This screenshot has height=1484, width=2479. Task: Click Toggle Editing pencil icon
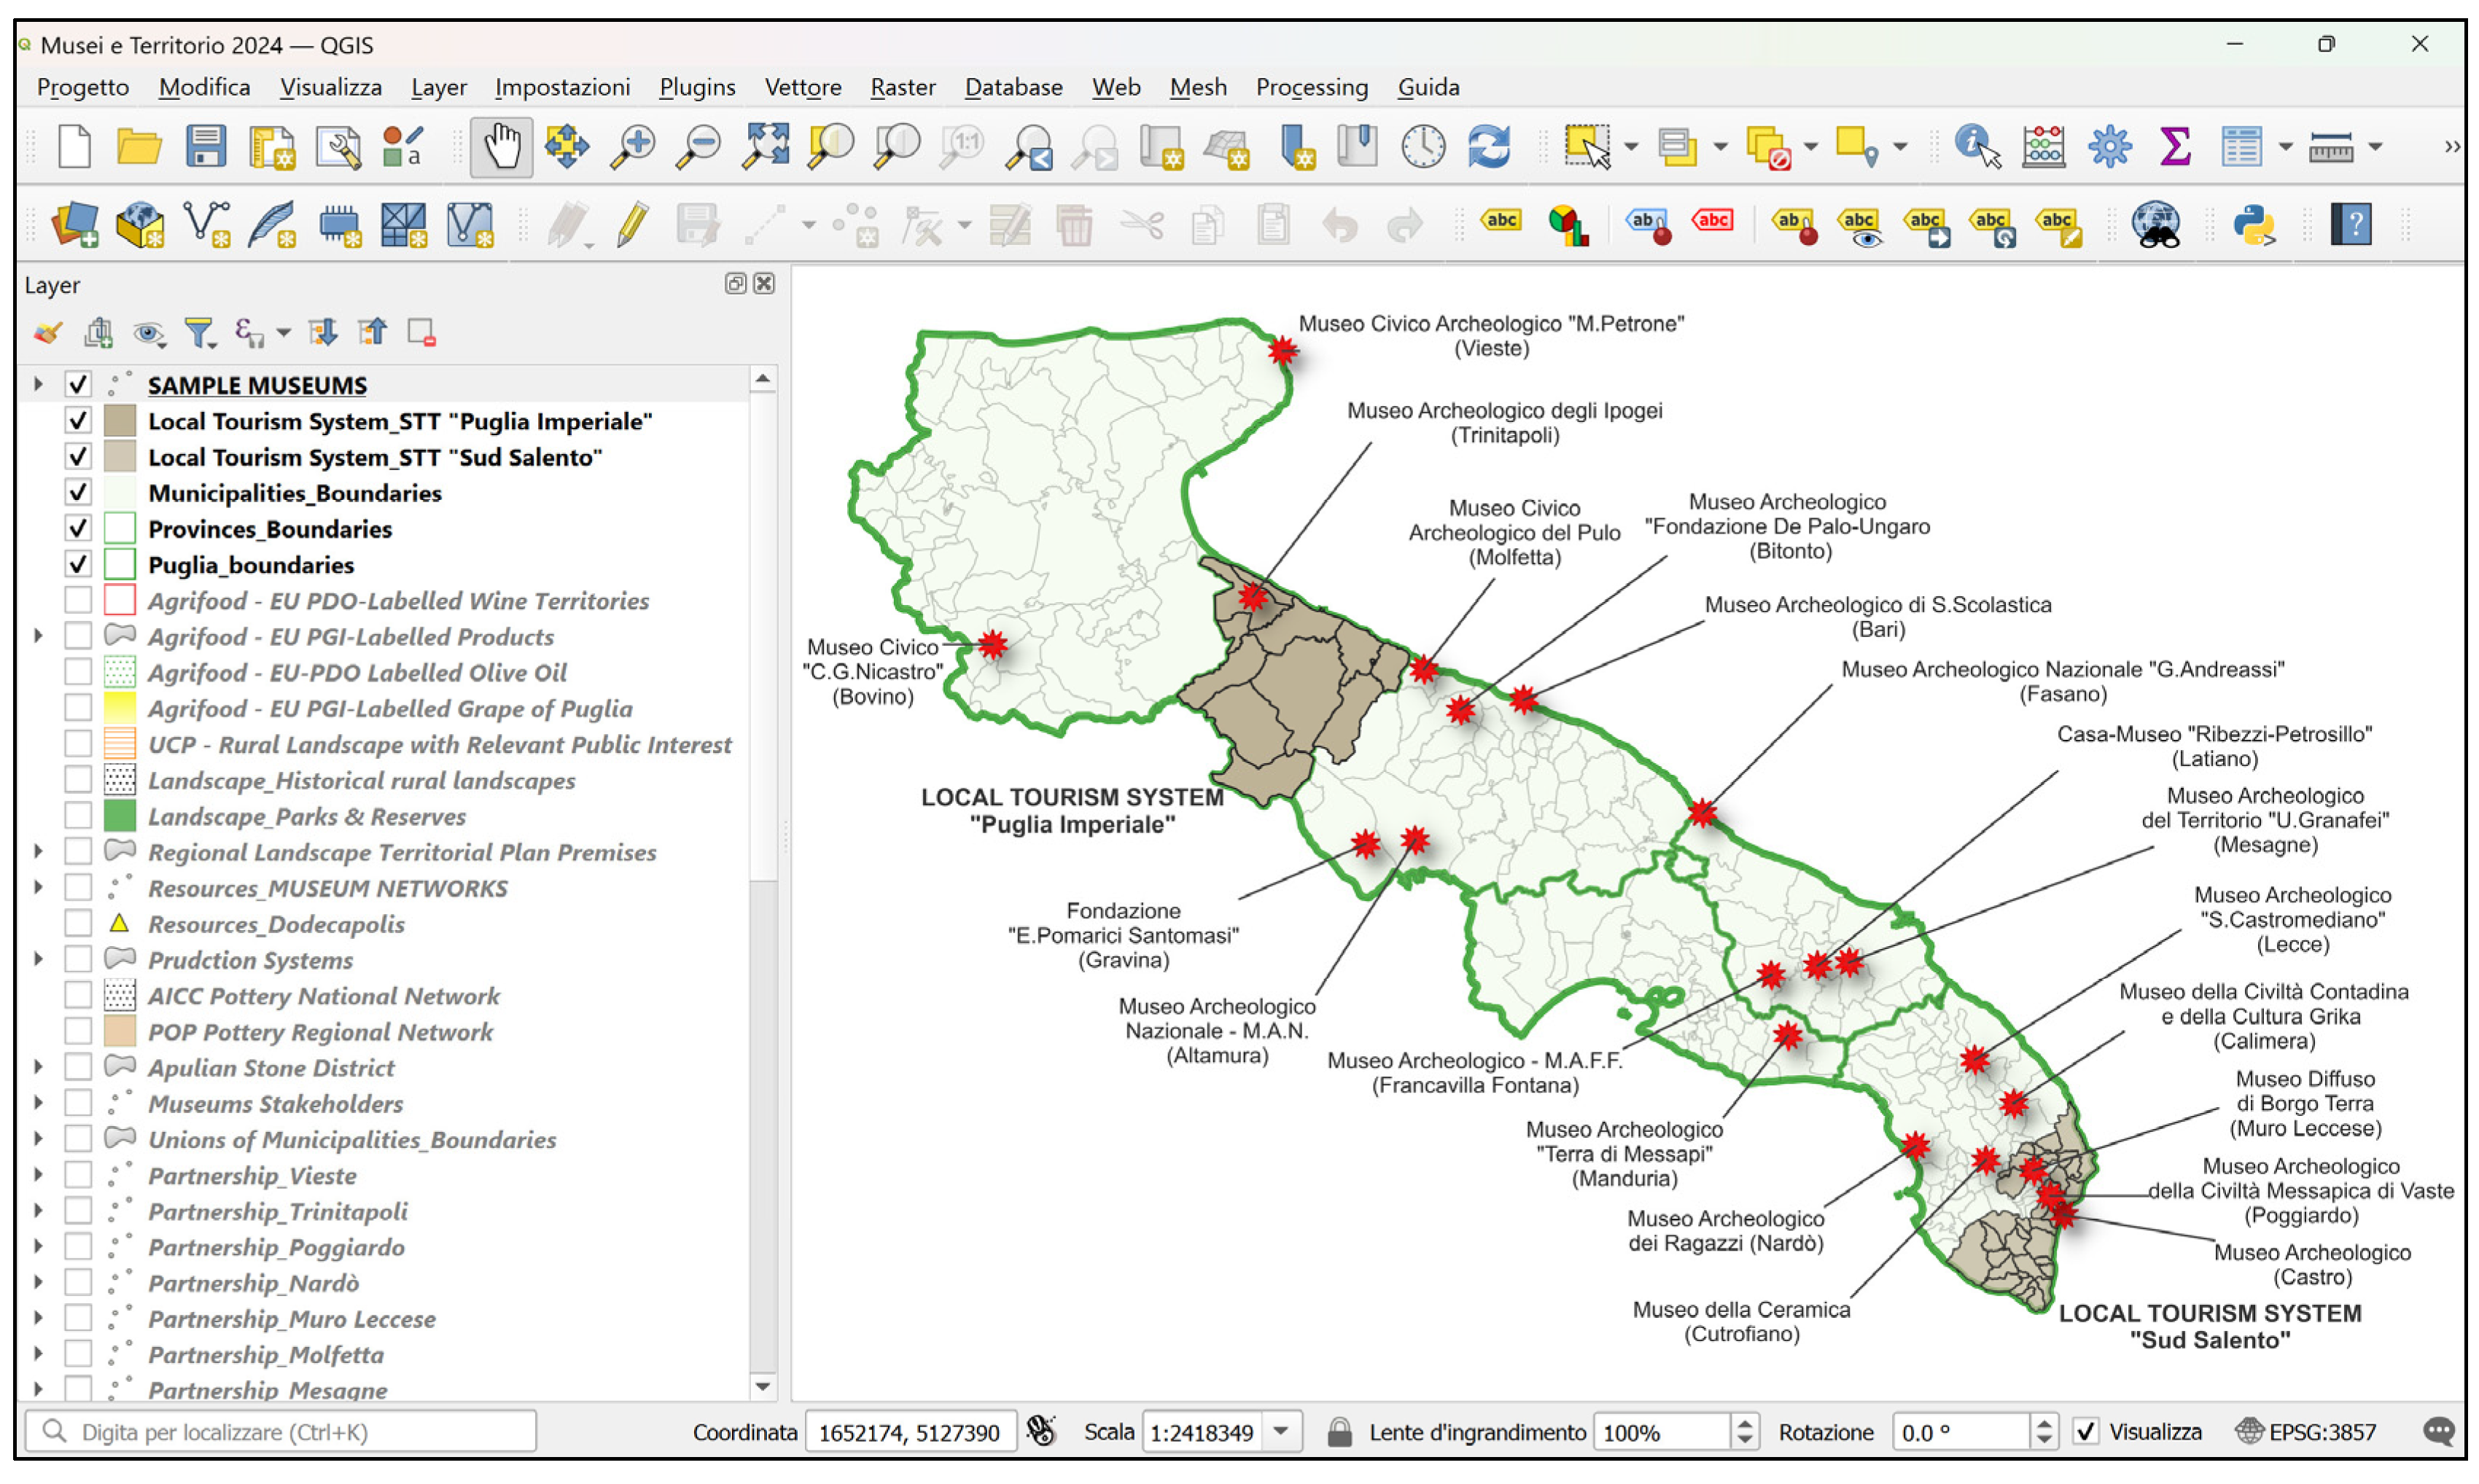[x=632, y=225]
